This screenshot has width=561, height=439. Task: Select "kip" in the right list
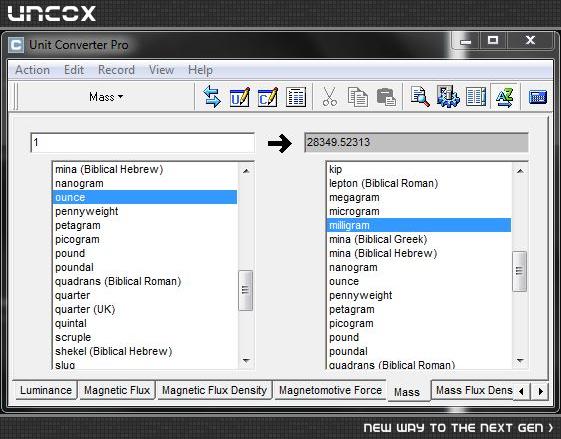pyautogui.click(x=419, y=169)
